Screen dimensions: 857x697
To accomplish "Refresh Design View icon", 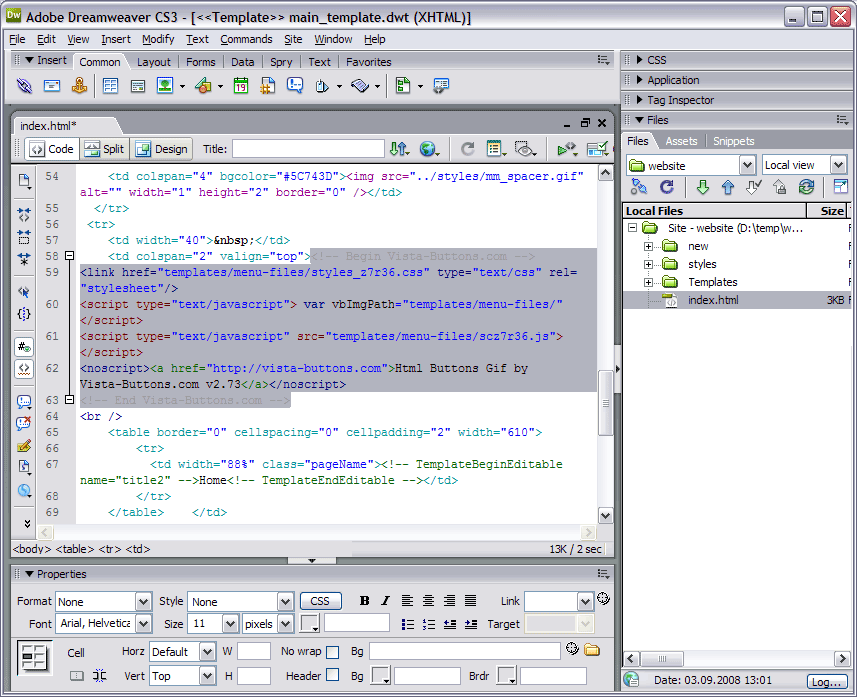I will pyautogui.click(x=467, y=149).
